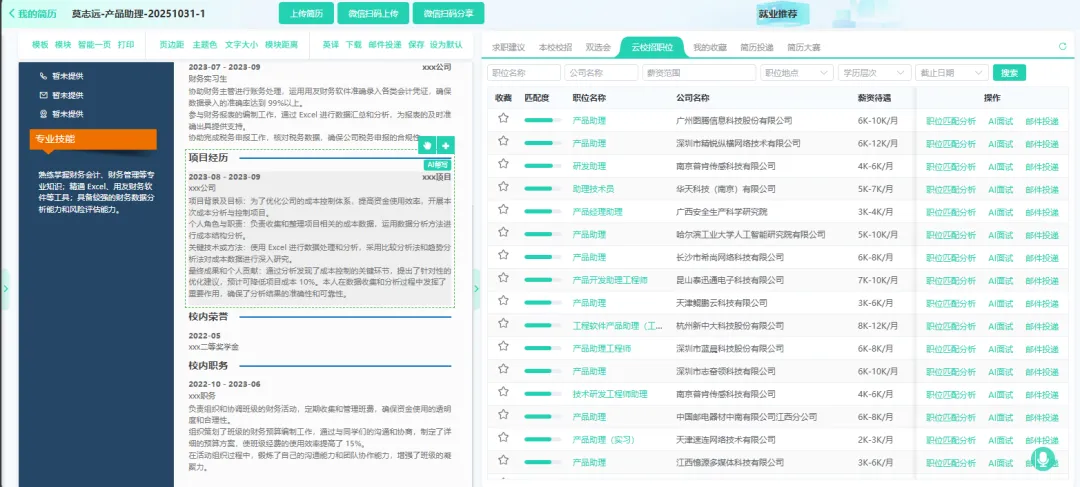
Task: Open the 文字大小 font size options
Action: coord(241,44)
